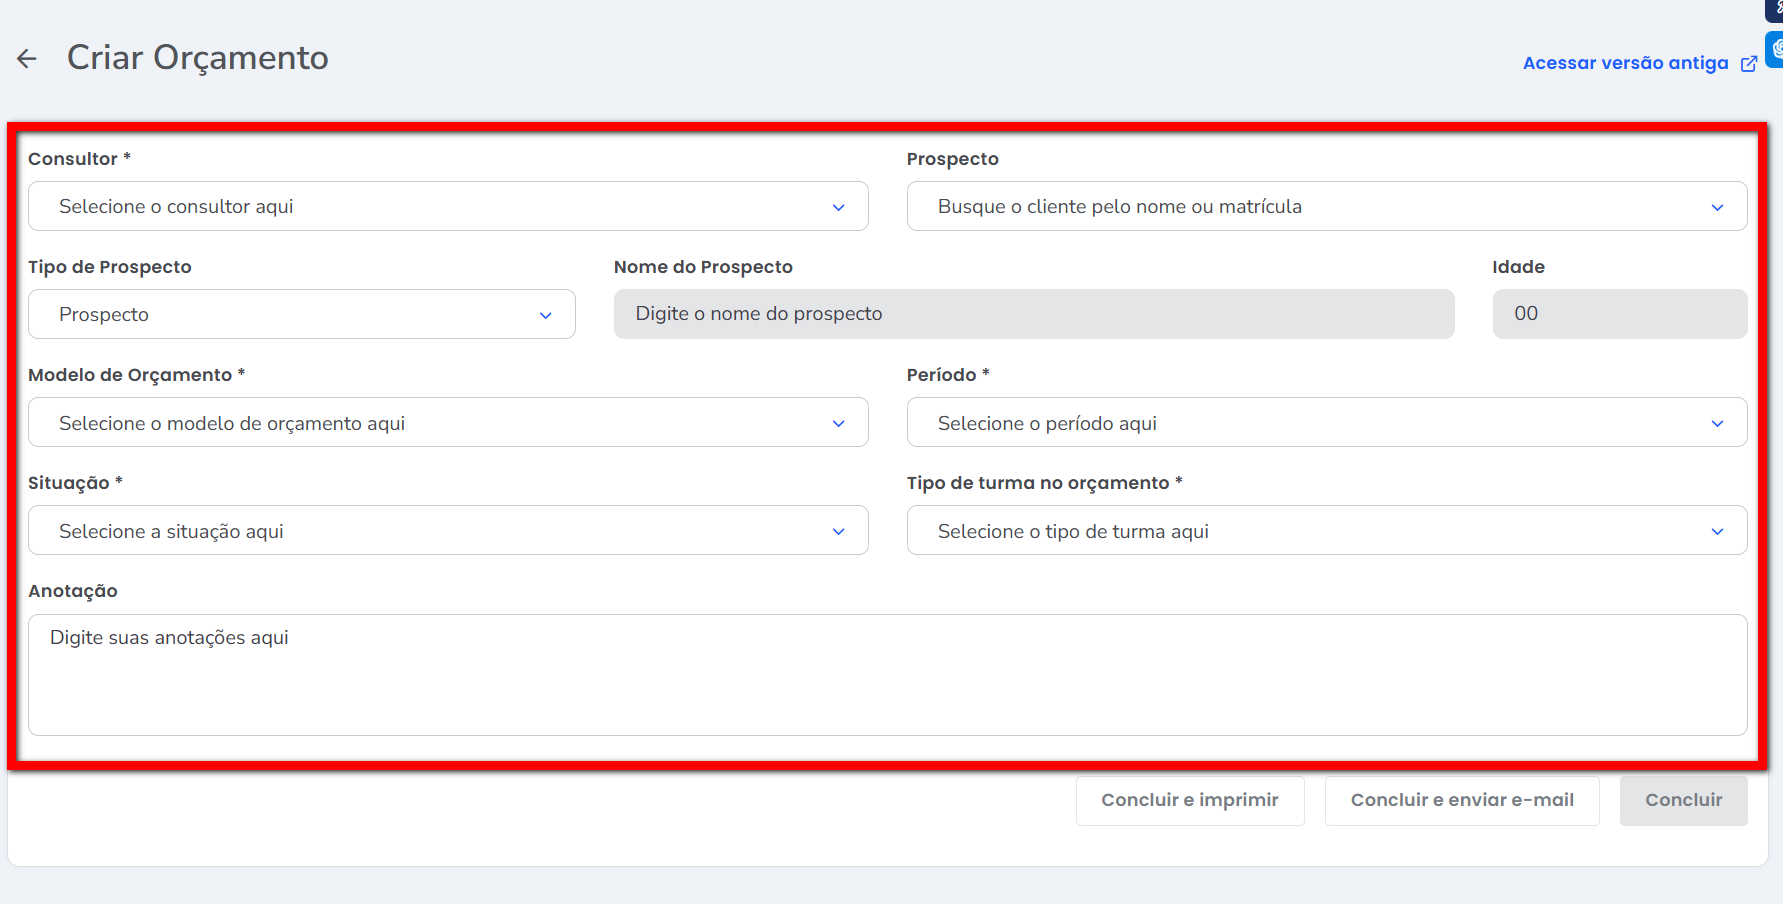1783x904 pixels.
Task: Click the gray Concluir button
Action: (x=1683, y=800)
